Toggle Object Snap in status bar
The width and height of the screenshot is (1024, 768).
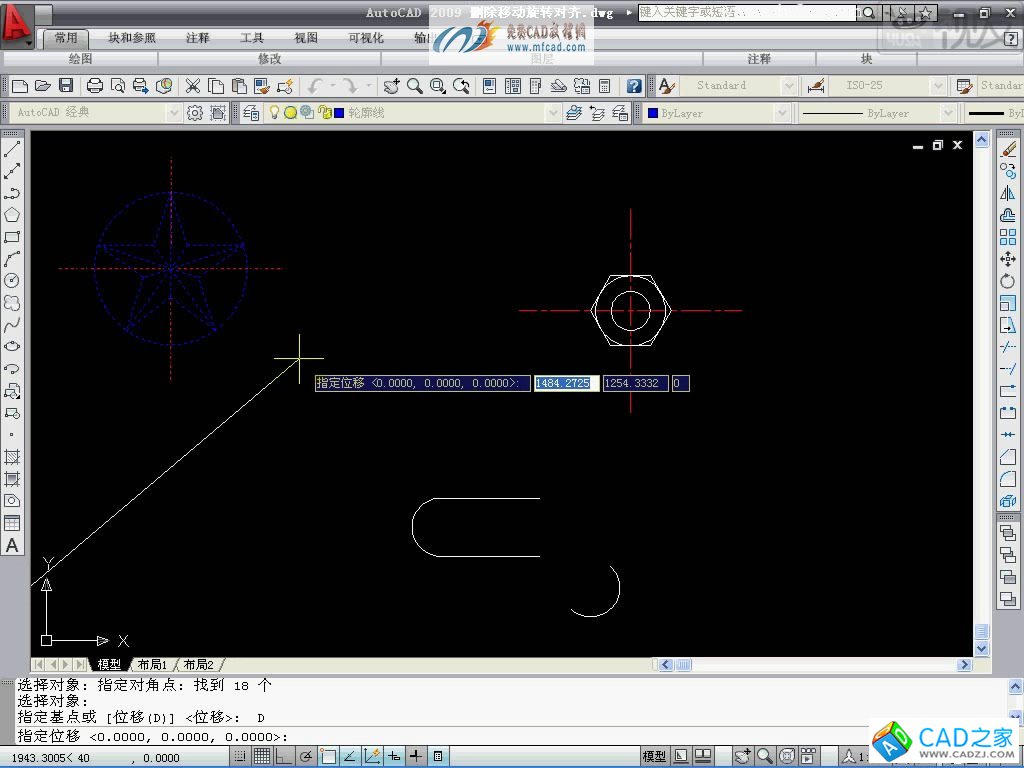(x=327, y=757)
